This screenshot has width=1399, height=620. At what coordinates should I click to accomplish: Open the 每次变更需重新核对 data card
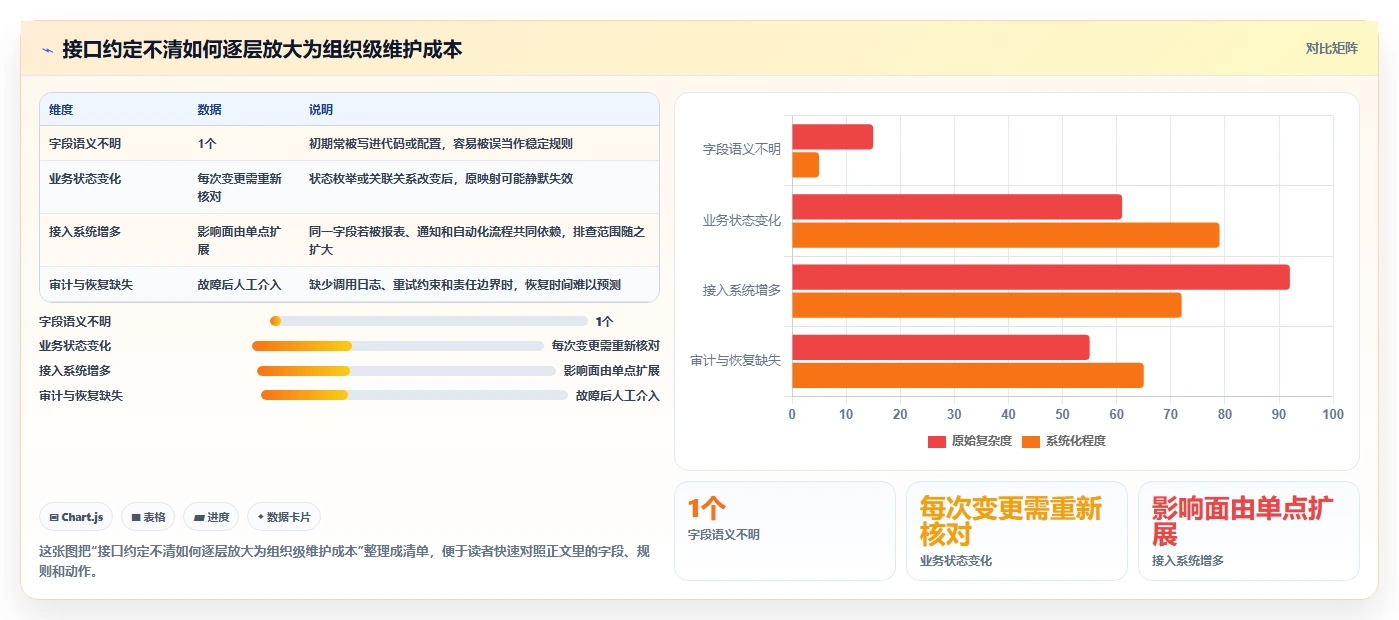coord(1017,531)
